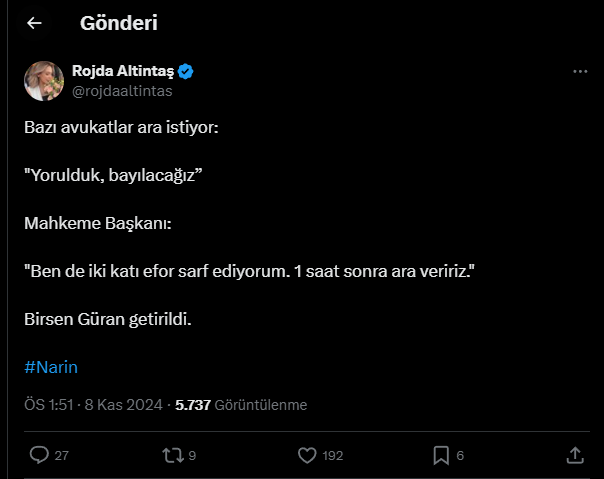Viewport: 604px width, 479px height.
Task: Open the three-dot more options menu
Action: (x=580, y=71)
